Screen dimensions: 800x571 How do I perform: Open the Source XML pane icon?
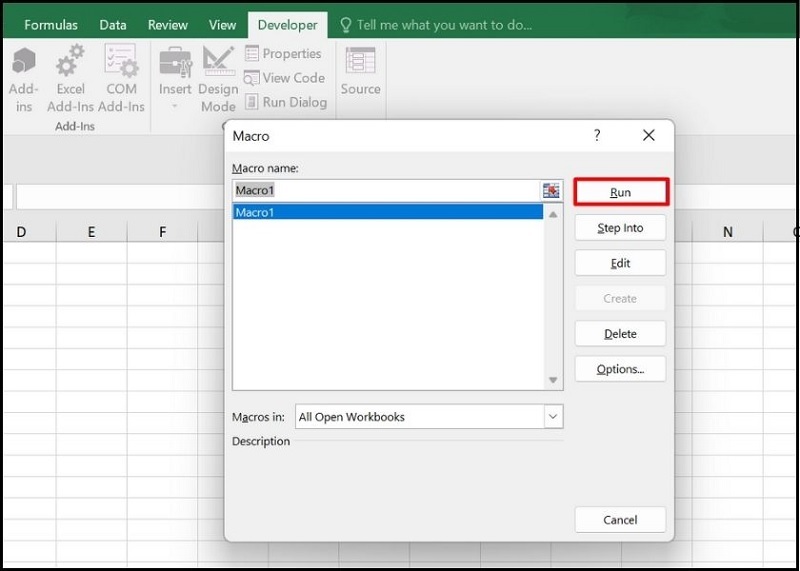tap(360, 62)
